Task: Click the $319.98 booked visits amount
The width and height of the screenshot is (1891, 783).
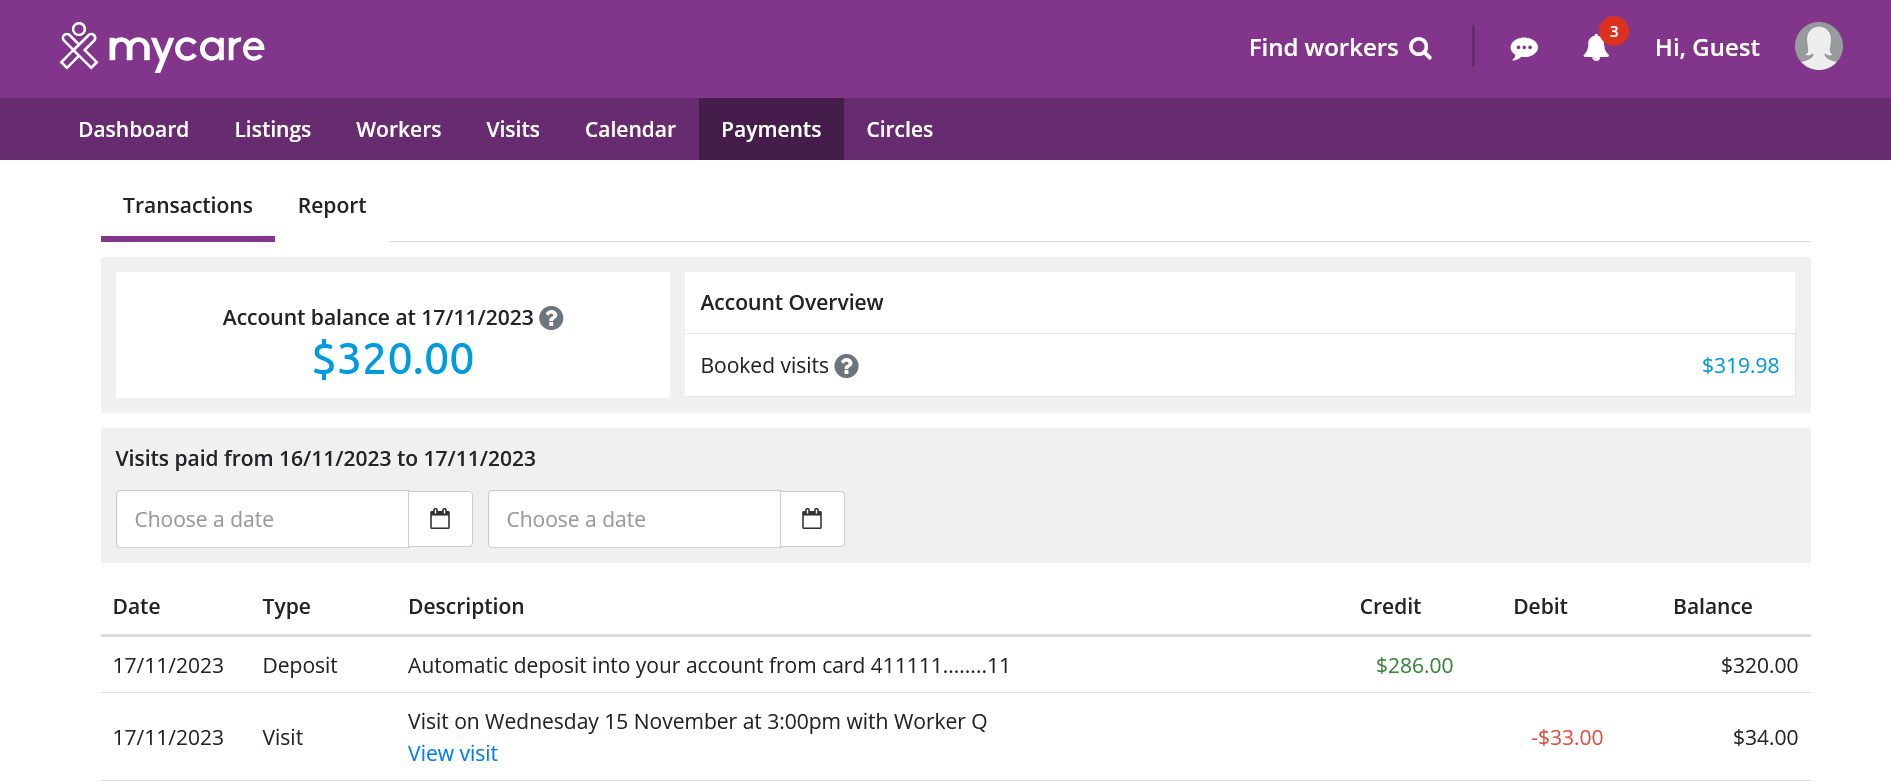Action: click(x=1740, y=366)
